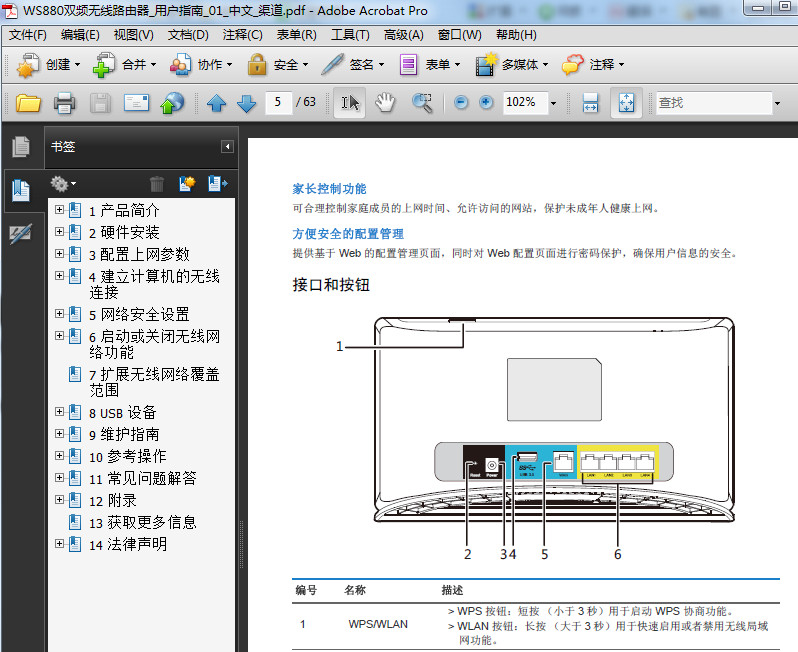Screen dimensions: 798x652
Task: Click the Save floppy disk icon
Action: click(100, 103)
